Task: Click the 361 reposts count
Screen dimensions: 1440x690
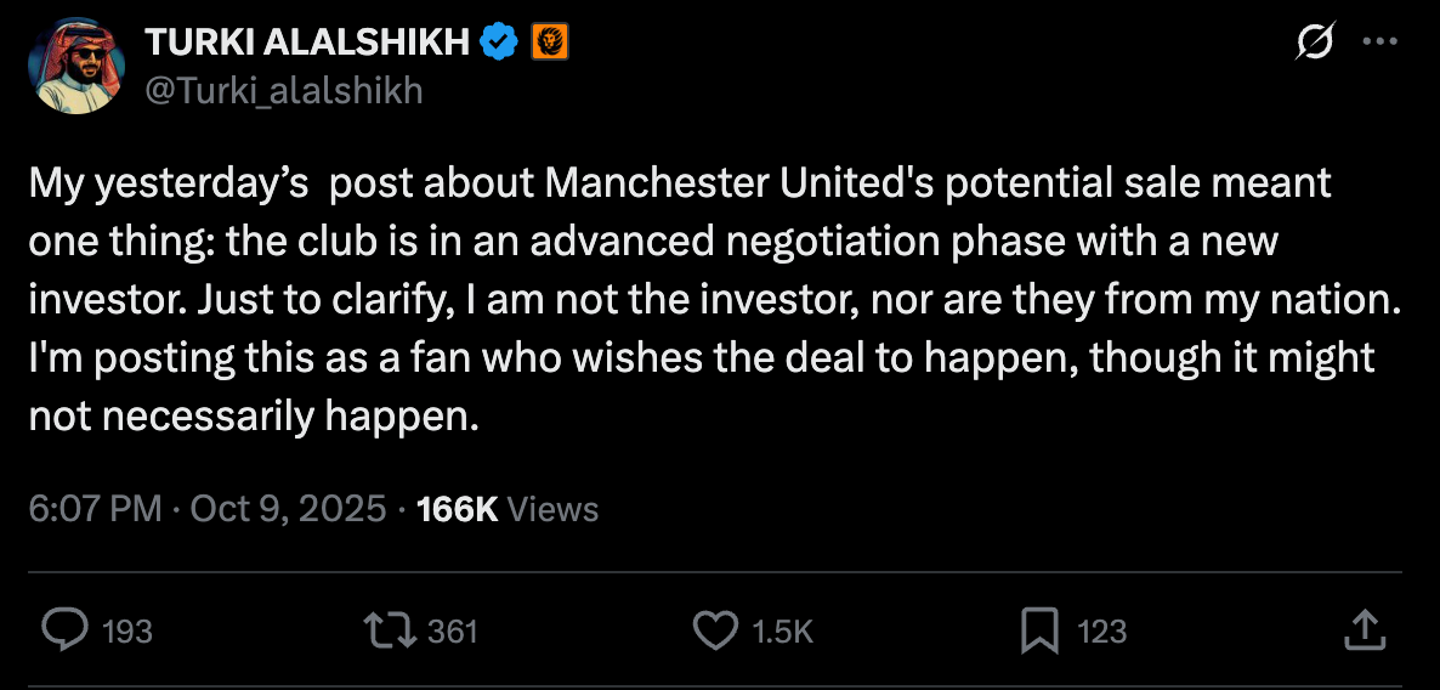Action: point(452,631)
